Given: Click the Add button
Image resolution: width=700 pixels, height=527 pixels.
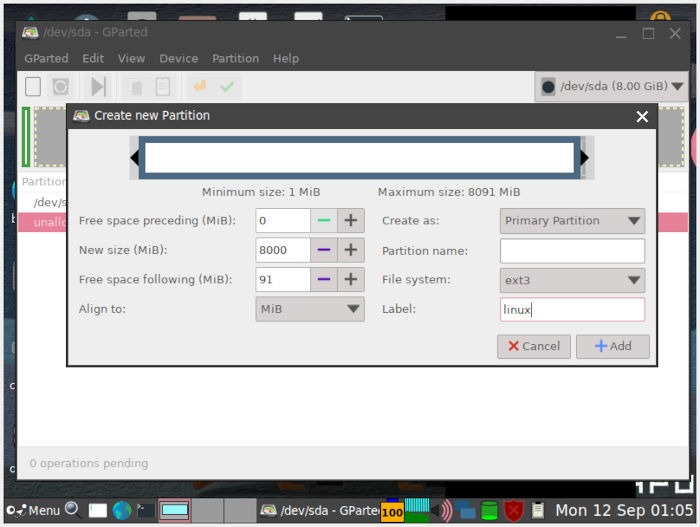Looking at the screenshot, I should tap(612, 347).
